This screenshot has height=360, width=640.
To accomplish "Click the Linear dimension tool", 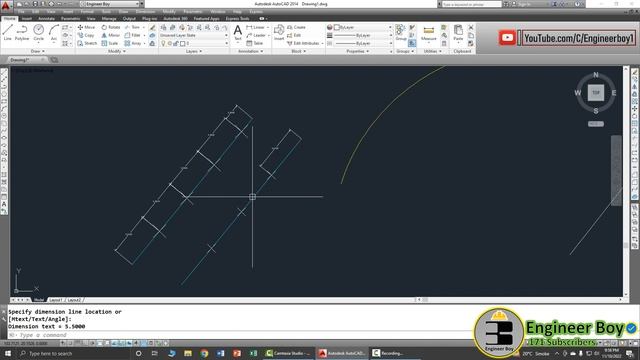I will point(256,27).
